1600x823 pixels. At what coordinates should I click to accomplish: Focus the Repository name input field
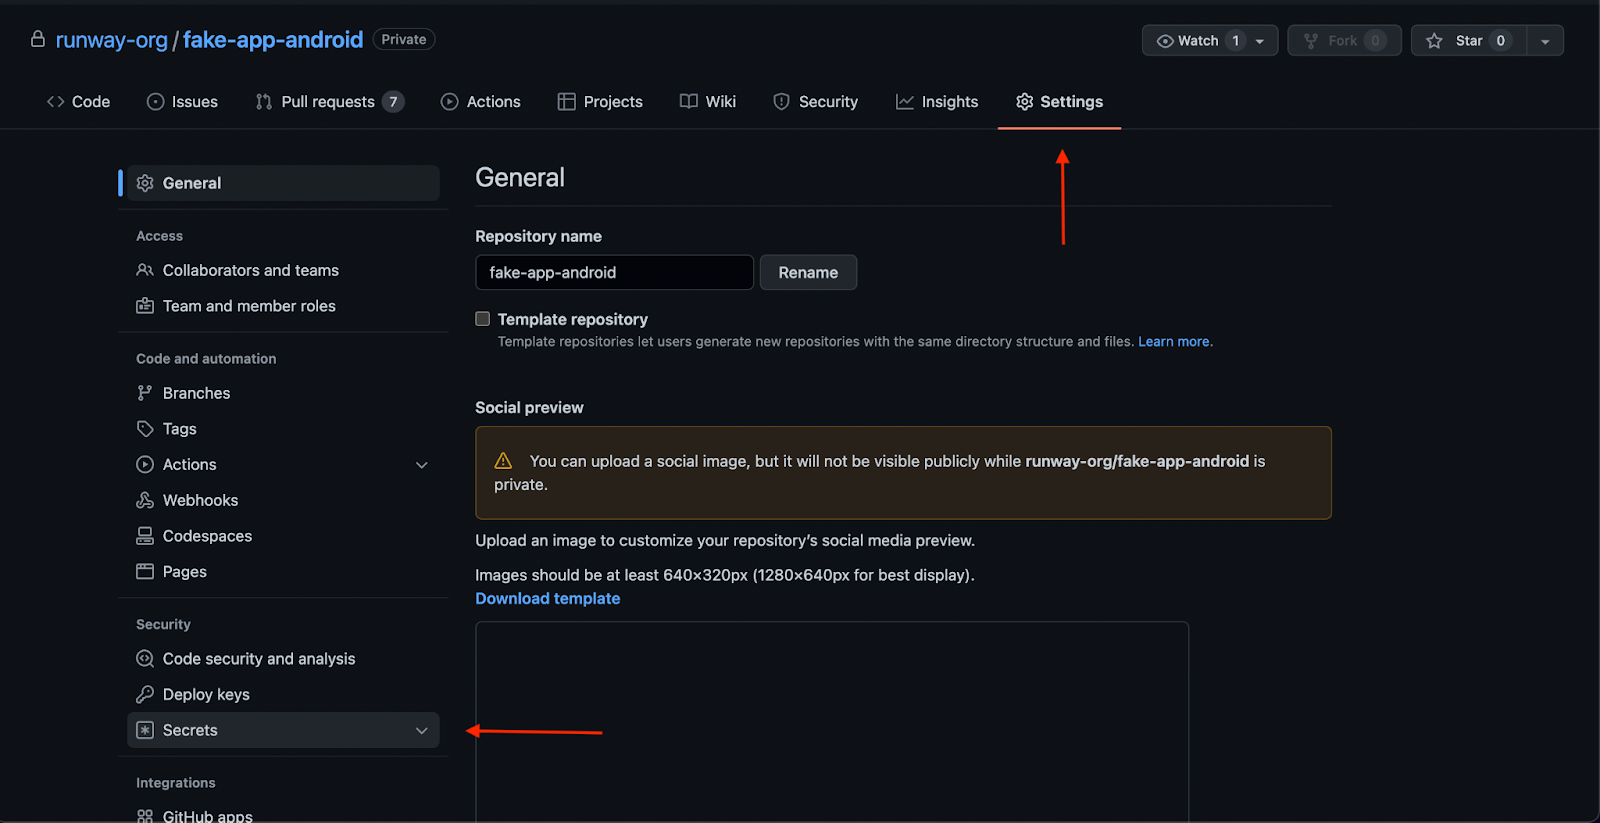pos(614,272)
